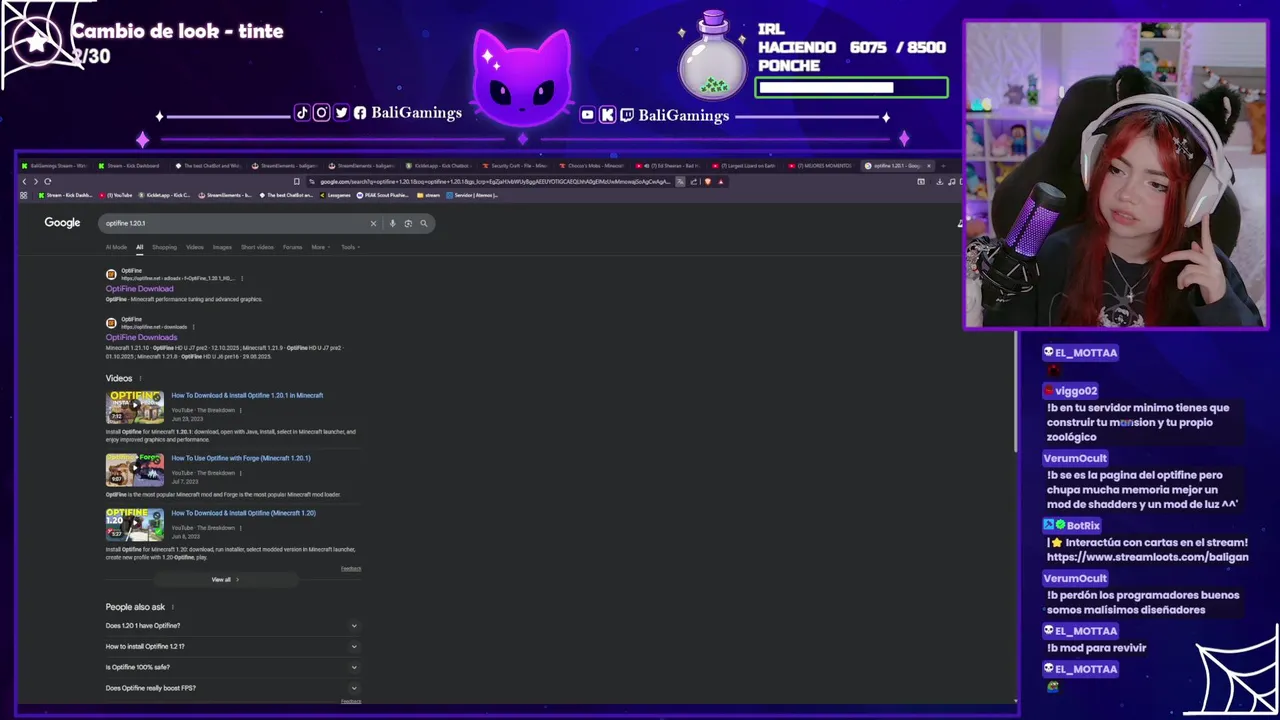Open 'How To Use Optifine with Forge' video link

click(241, 458)
